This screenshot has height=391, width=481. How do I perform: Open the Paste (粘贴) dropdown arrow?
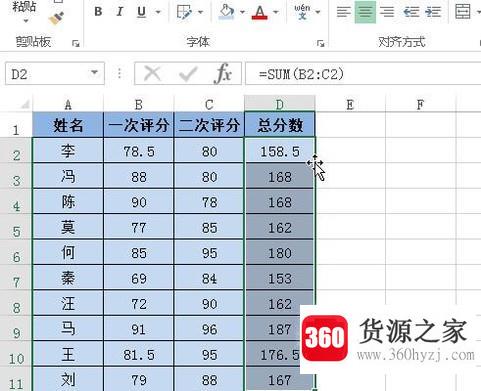26,21
